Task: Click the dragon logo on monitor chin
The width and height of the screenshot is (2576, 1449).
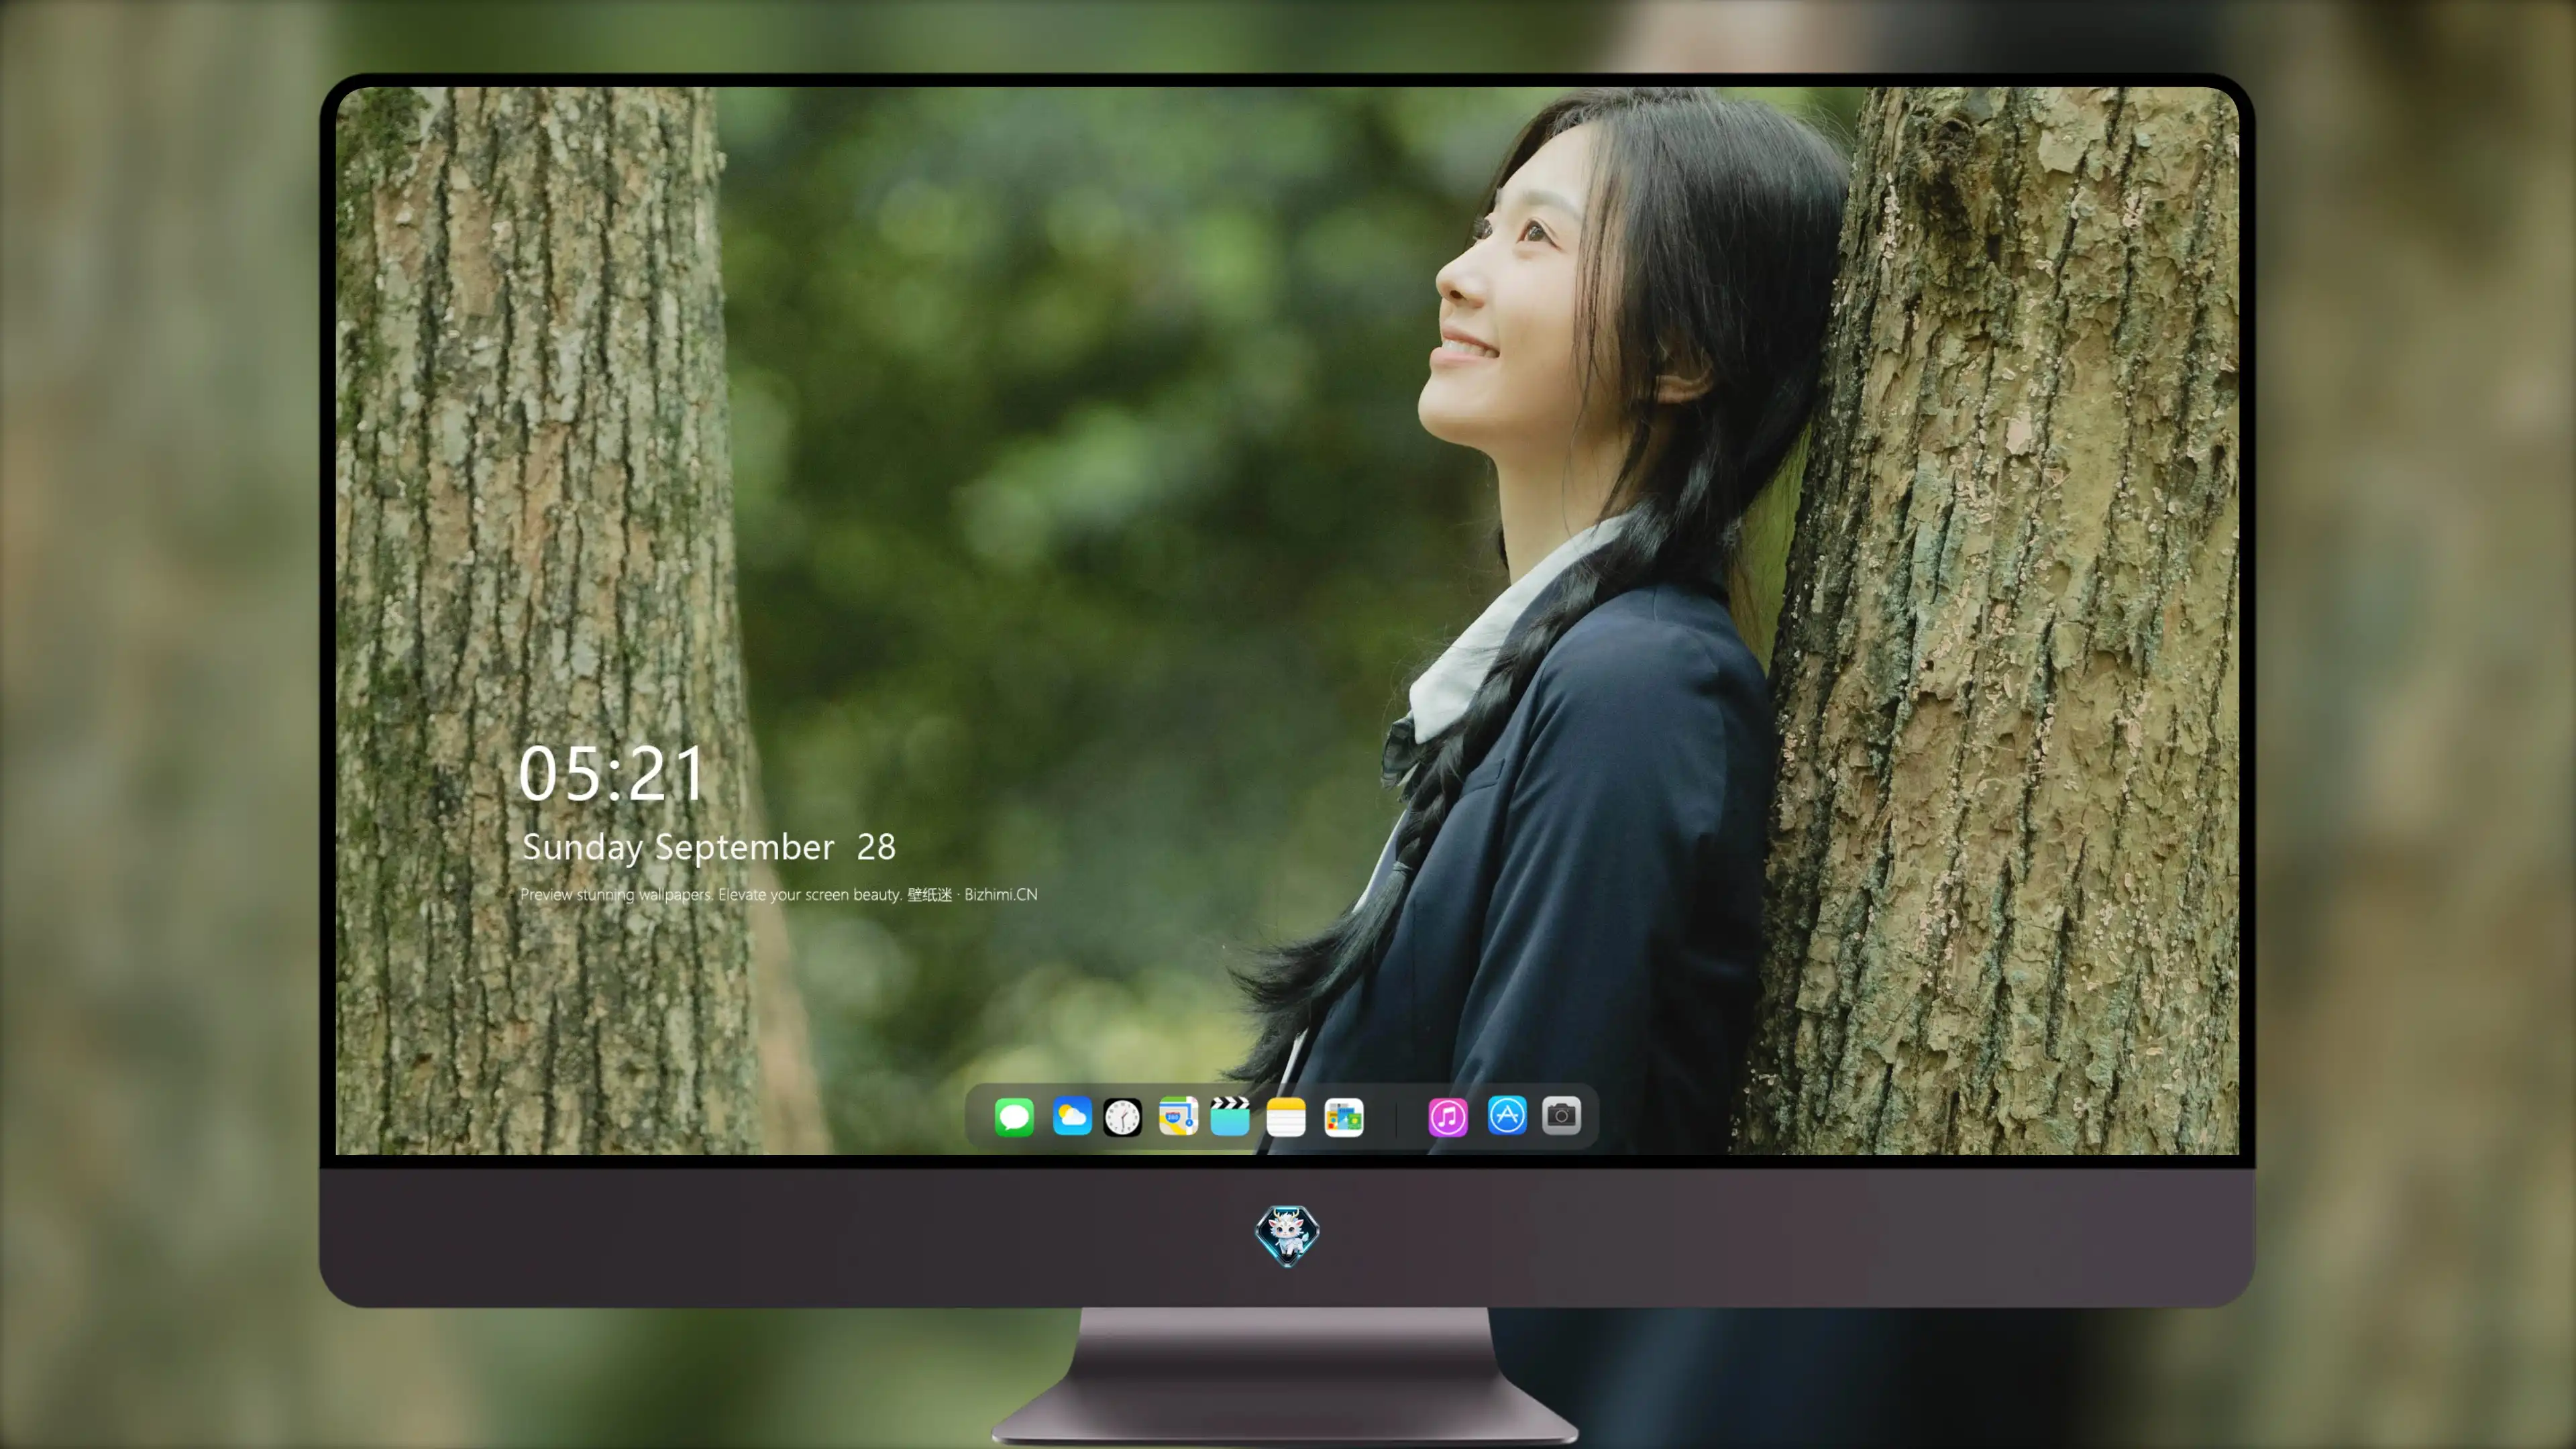Action: click(x=1287, y=1235)
